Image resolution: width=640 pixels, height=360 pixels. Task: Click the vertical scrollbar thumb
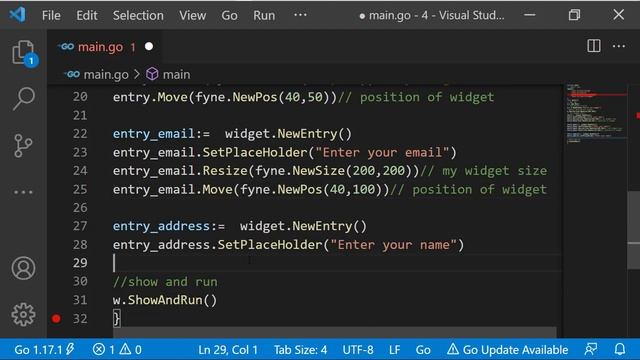coord(633,229)
